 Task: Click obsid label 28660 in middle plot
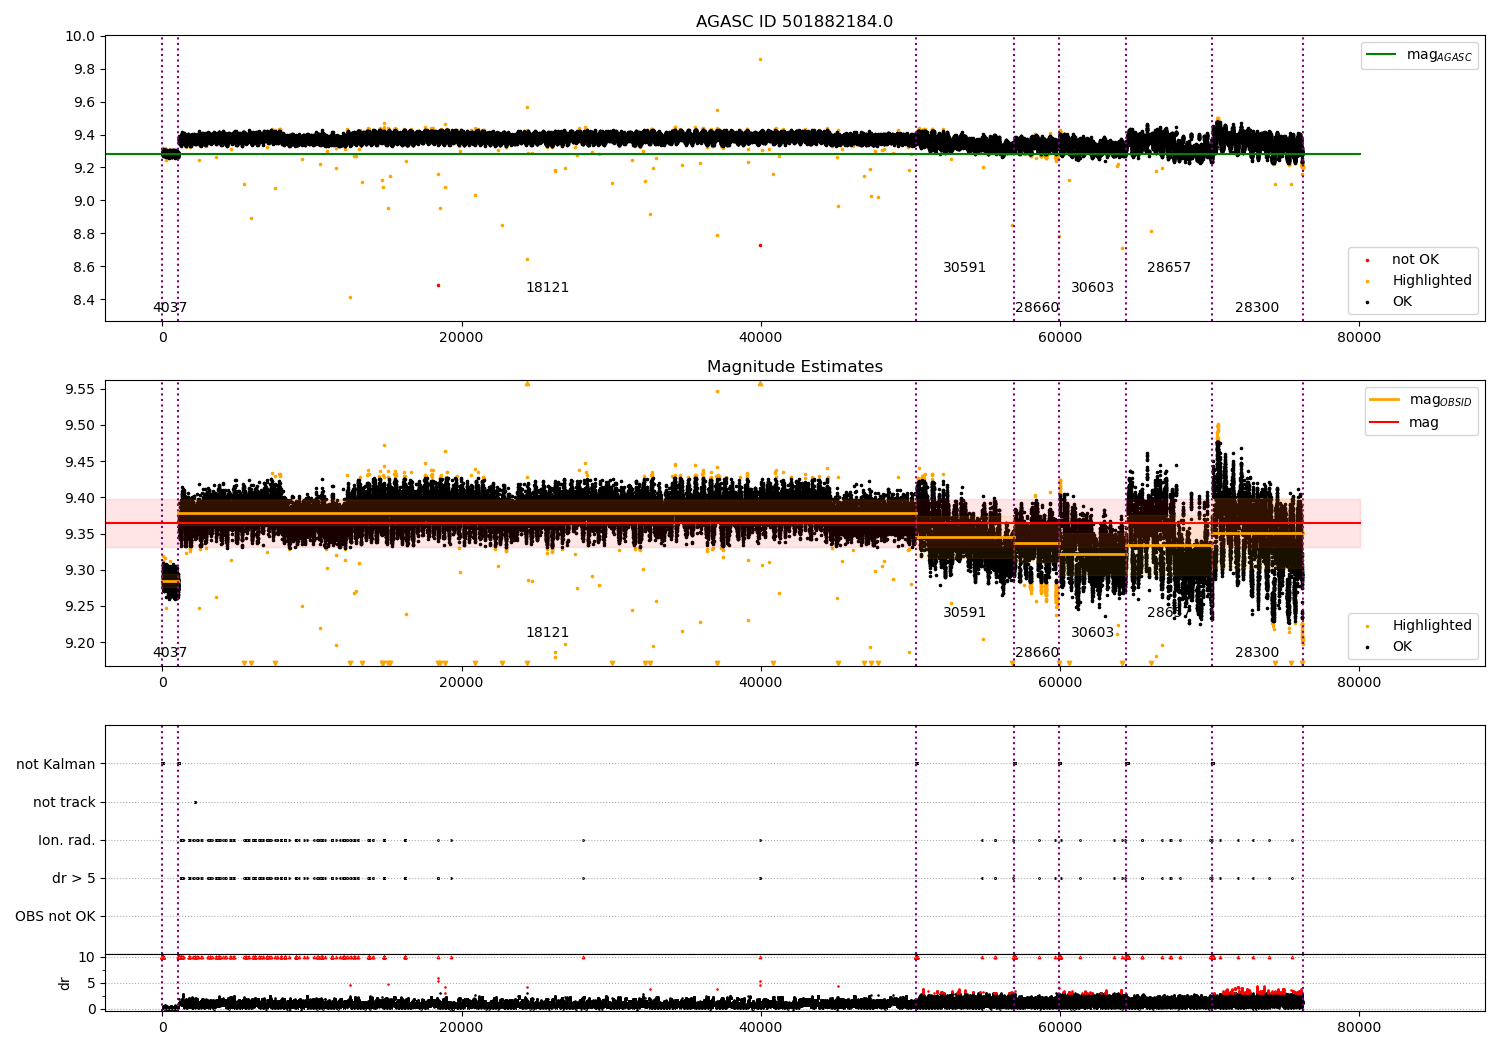(x=1037, y=653)
